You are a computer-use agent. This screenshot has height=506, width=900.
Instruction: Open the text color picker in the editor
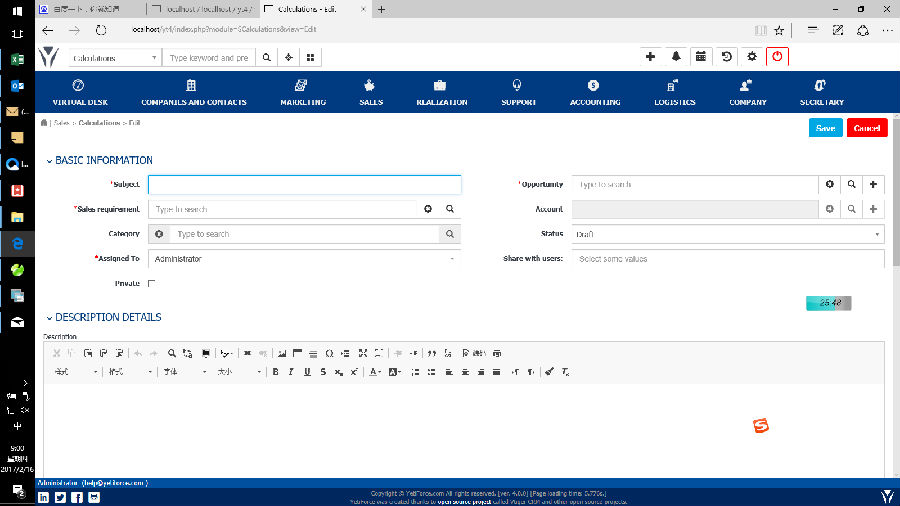pos(375,372)
